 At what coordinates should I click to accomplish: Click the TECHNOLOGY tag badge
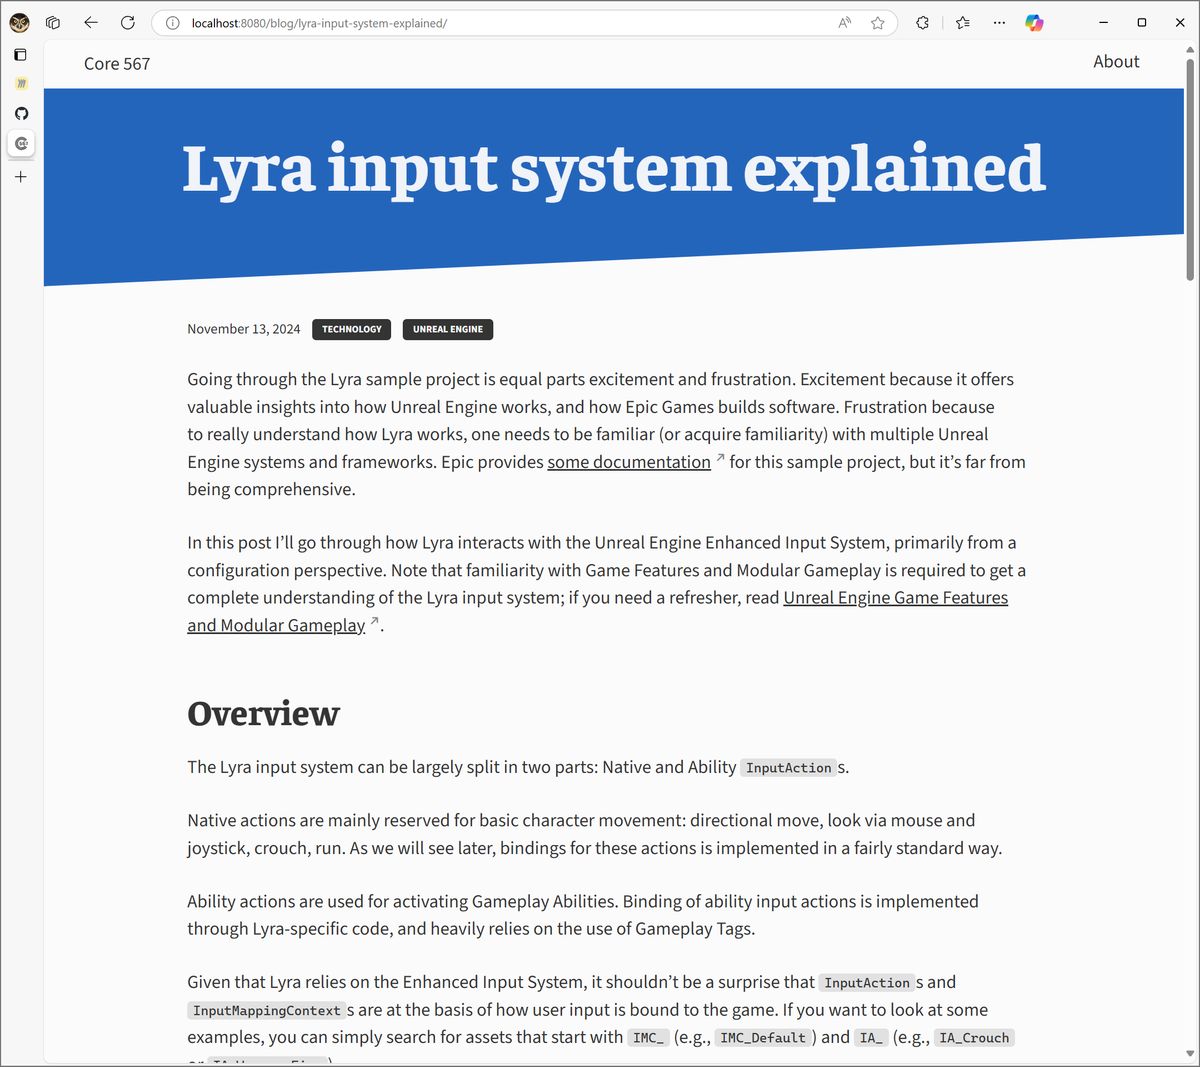351,329
